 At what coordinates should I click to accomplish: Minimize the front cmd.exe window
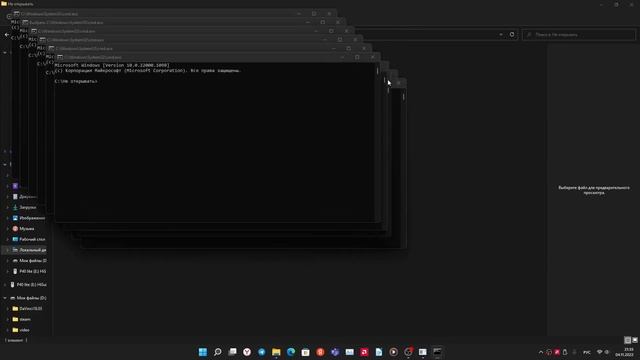(342, 57)
